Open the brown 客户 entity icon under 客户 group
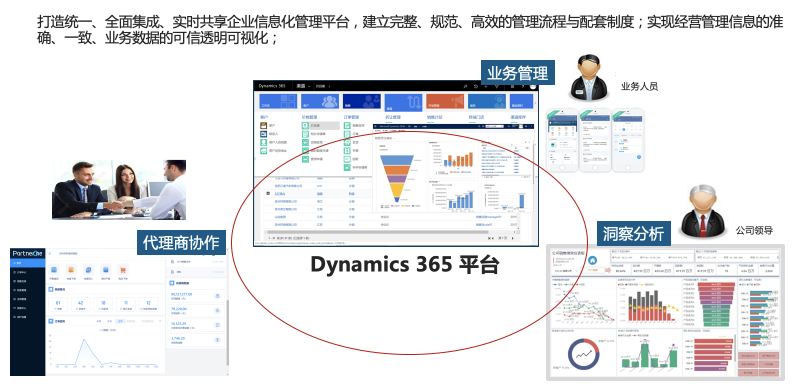The image size is (803, 388). coord(263,125)
